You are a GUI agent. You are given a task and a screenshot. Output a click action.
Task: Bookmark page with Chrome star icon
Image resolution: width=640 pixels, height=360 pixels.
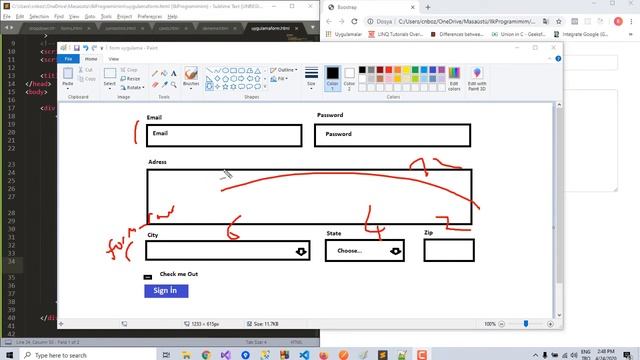pos(558,21)
